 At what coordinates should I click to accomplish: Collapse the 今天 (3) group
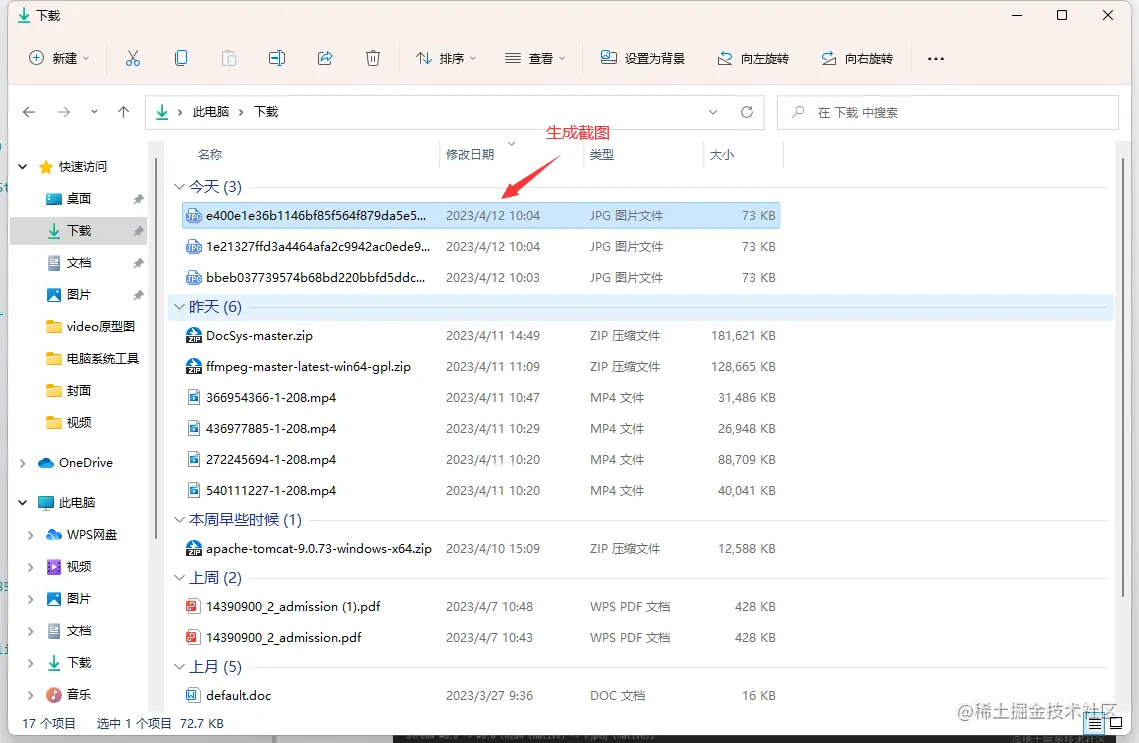[179, 187]
